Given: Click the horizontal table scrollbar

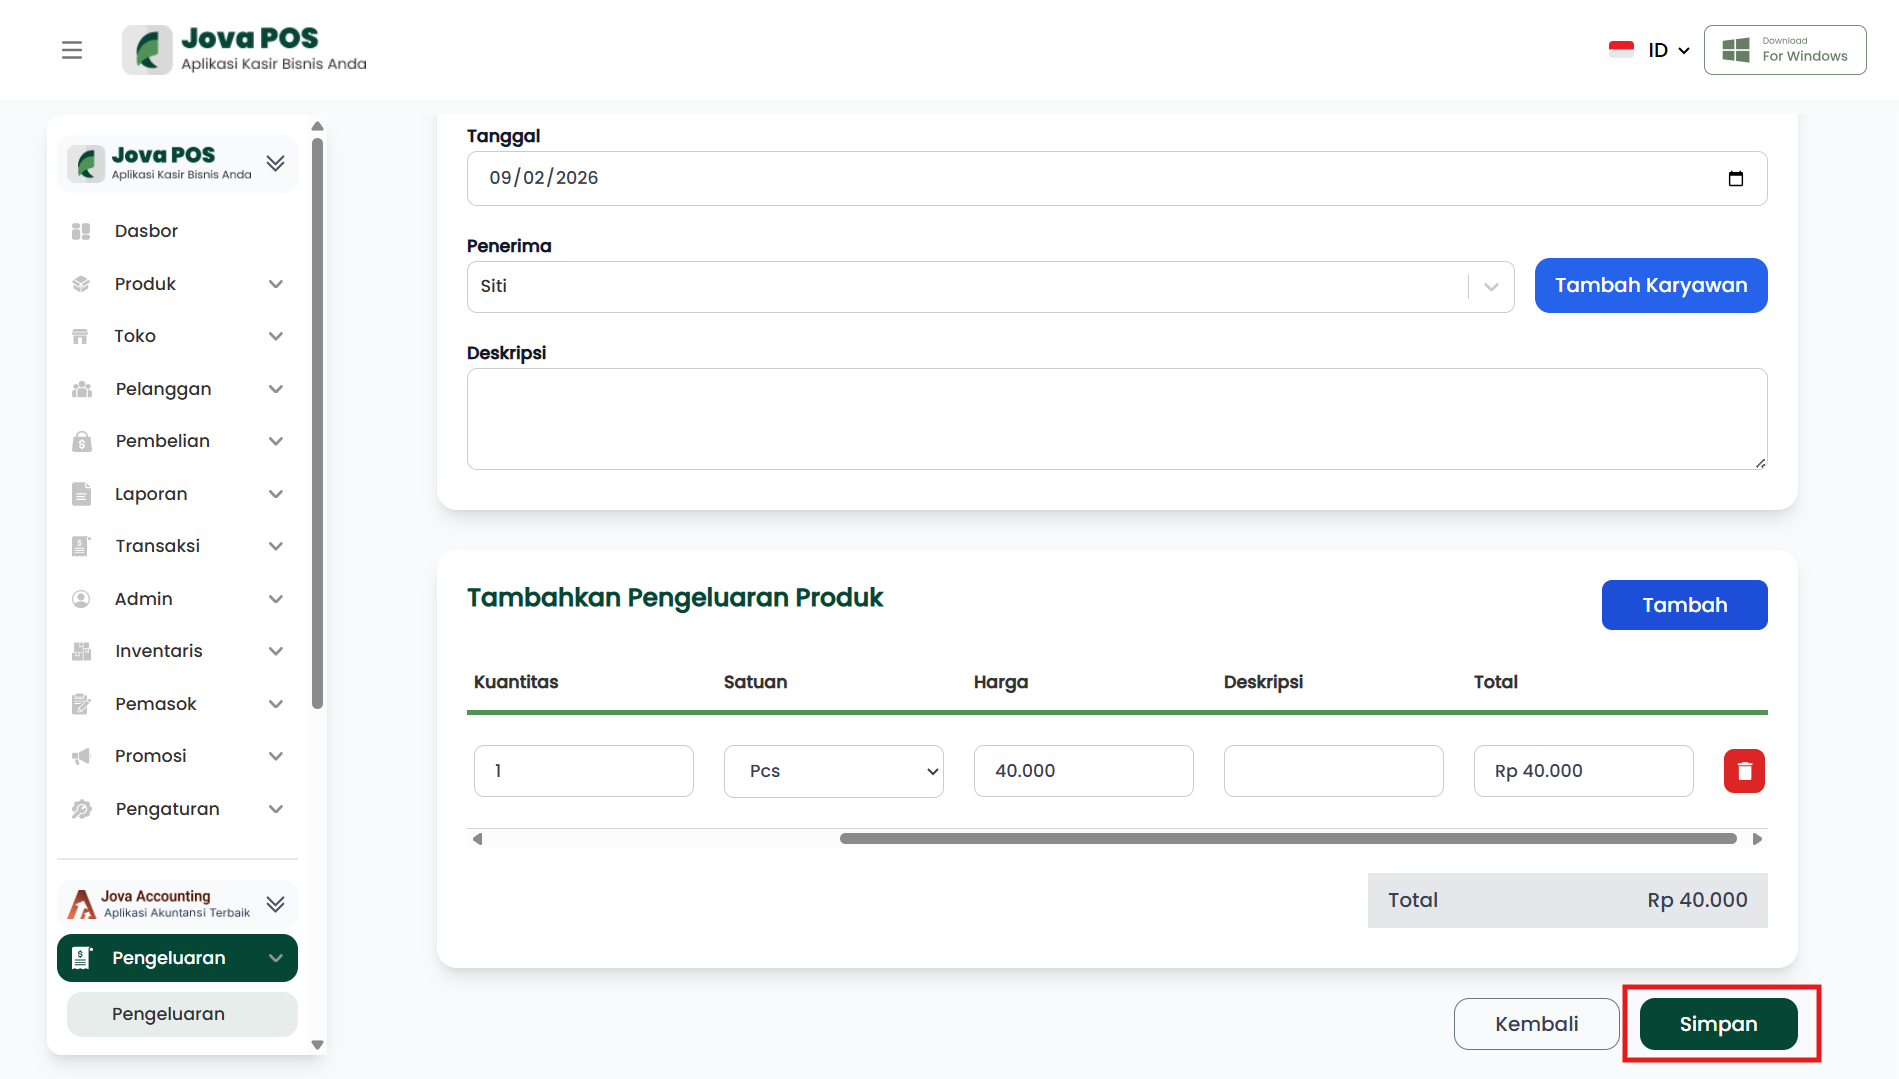Looking at the screenshot, I should pos(1287,839).
